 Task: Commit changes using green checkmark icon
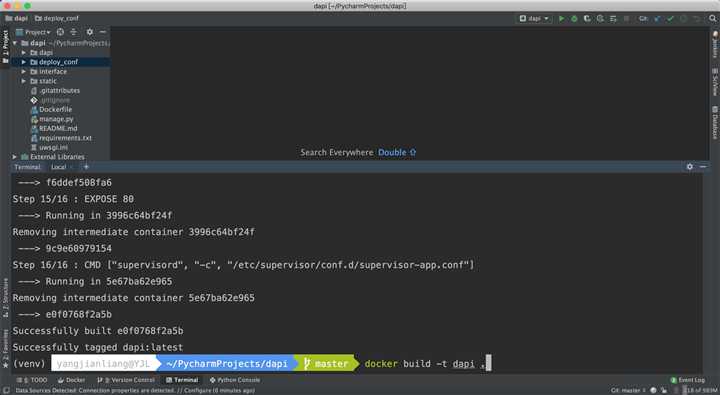coord(670,18)
